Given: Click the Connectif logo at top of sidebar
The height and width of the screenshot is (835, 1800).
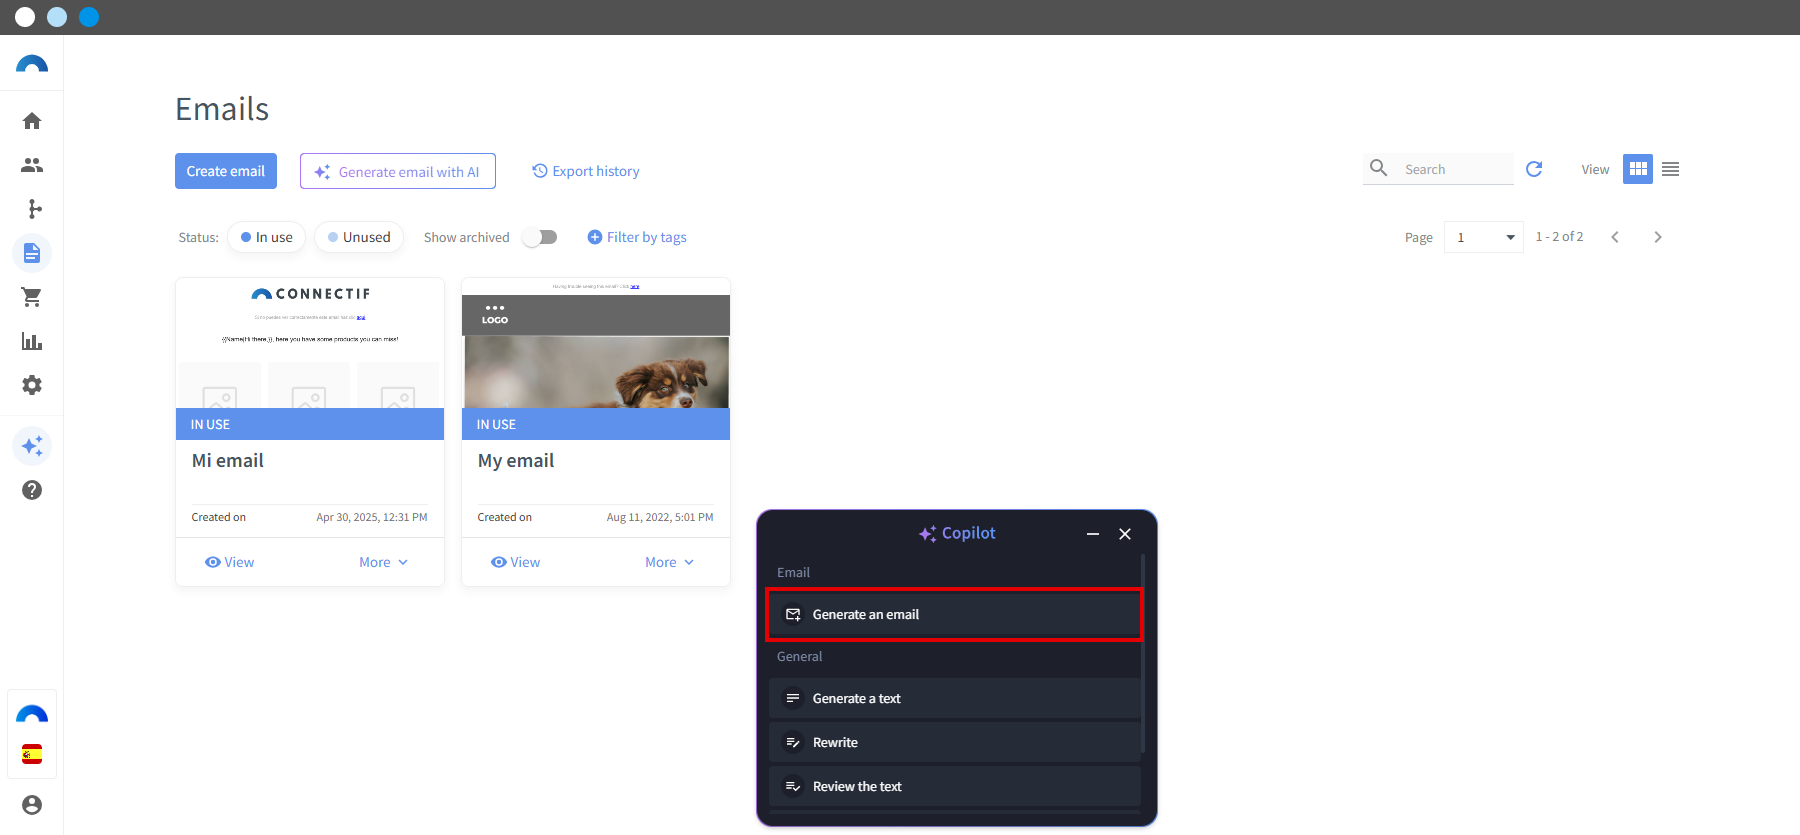Looking at the screenshot, I should click(x=32, y=64).
